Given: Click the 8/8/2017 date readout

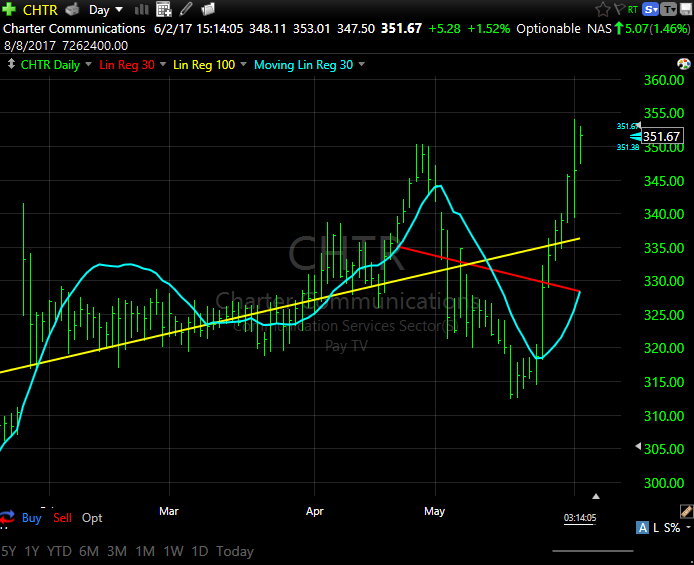Looking at the screenshot, I should pyautogui.click(x=30, y=46).
